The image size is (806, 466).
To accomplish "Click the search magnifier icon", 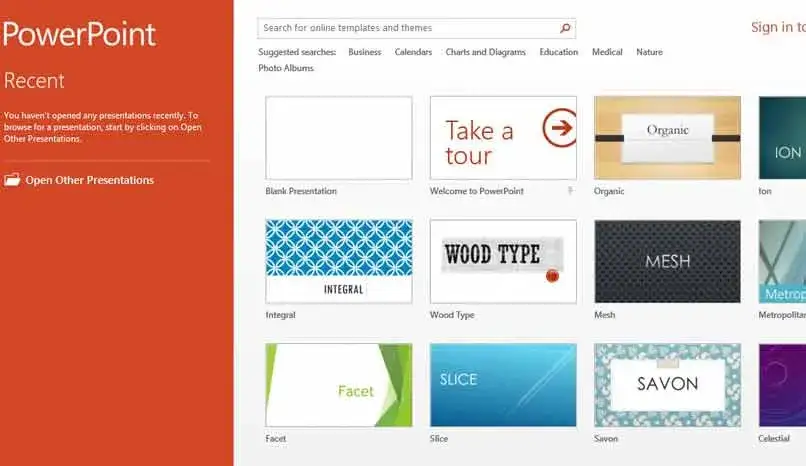I will (565, 28).
